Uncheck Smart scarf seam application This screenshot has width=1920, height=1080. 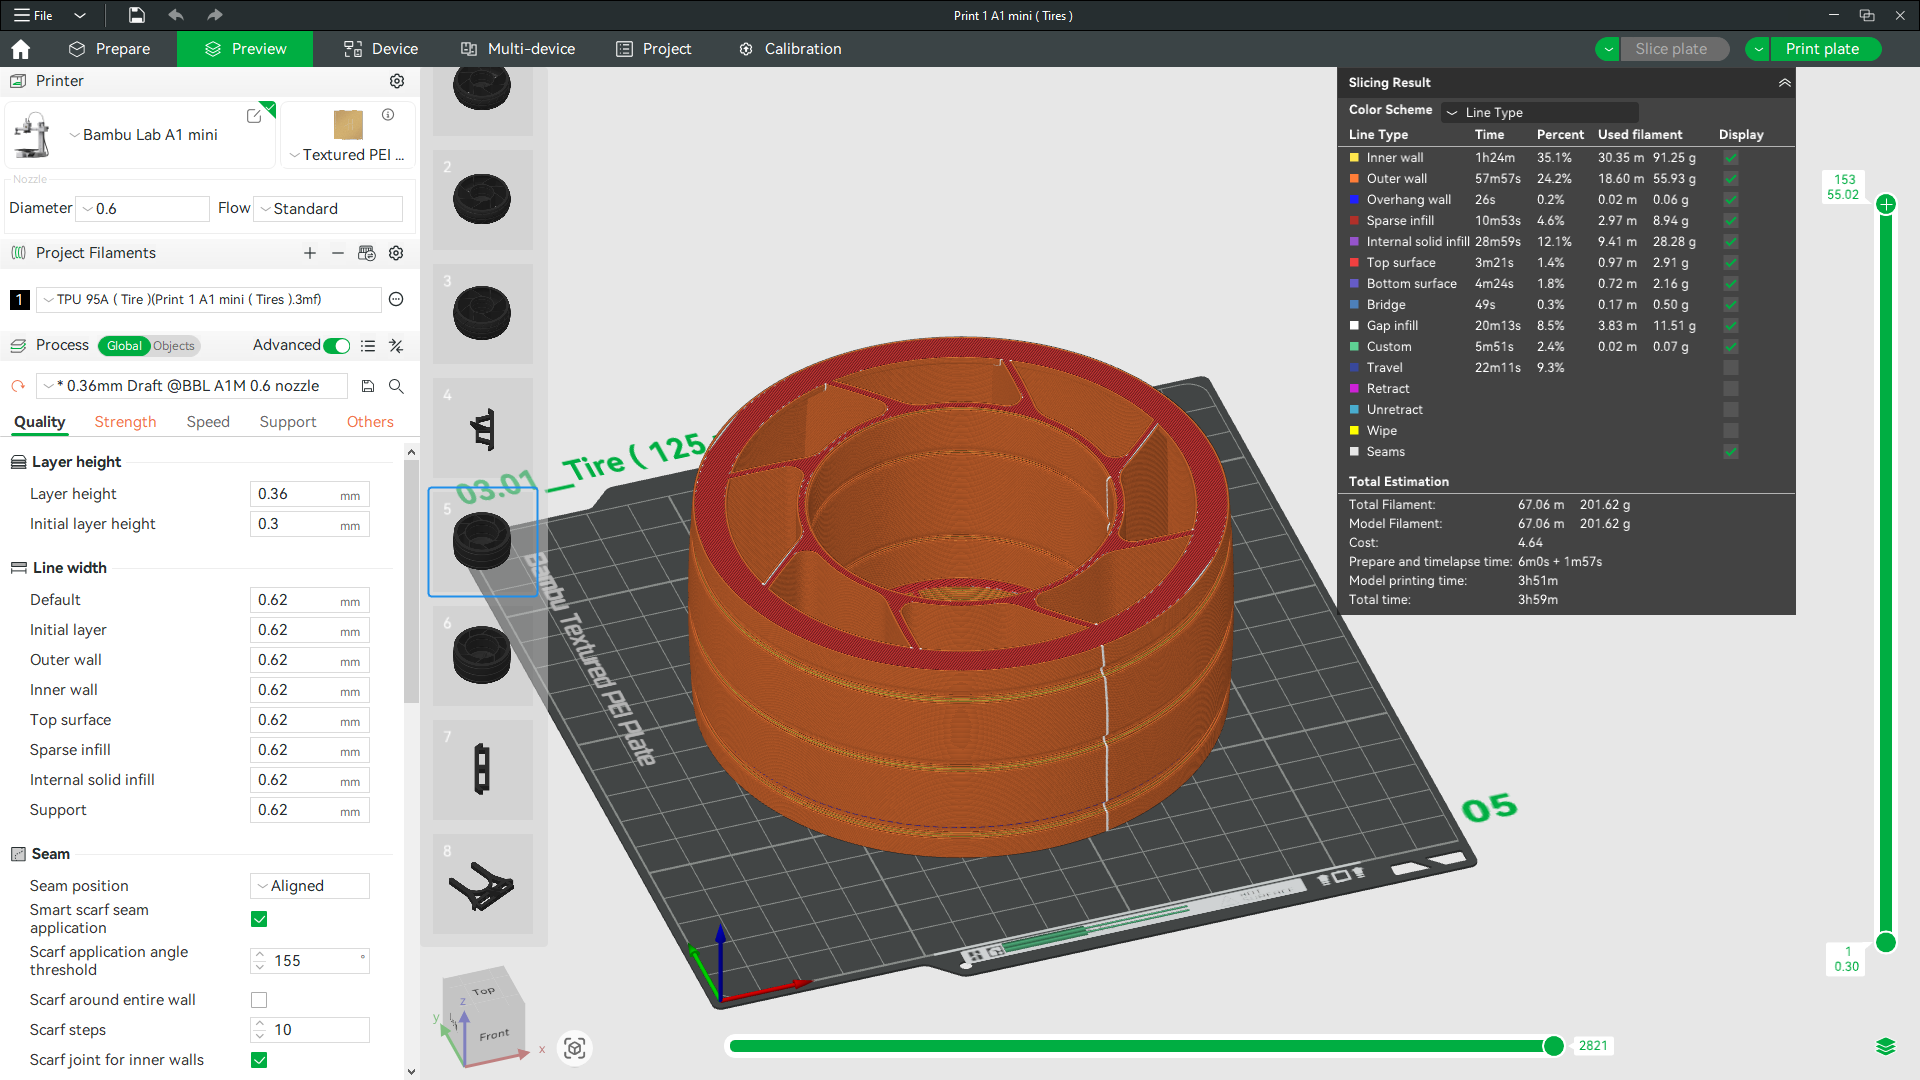pyautogui.click(x=259, y=919)
